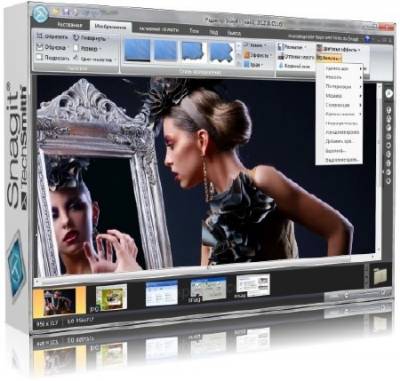Click the blue help icon in ribbon header

[367, 39]
